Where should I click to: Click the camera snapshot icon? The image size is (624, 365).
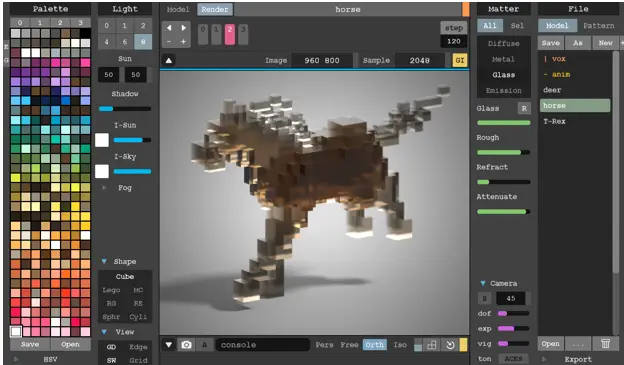tap(186, 345)
